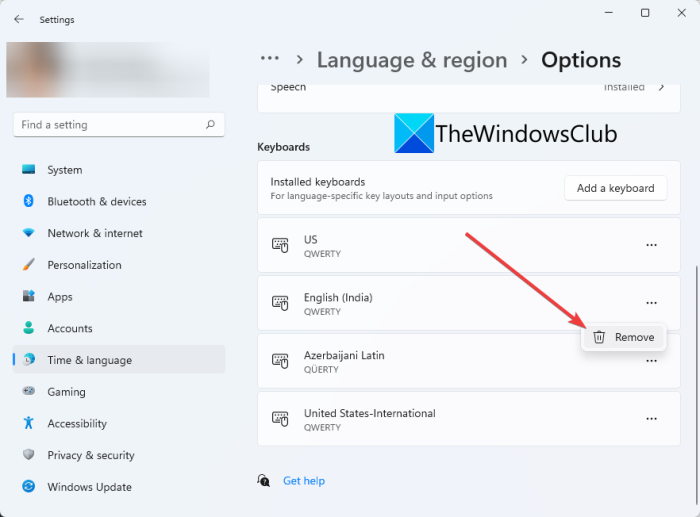
Task: Click the Add a keyboard button
Action: click(x=615, y=188)
